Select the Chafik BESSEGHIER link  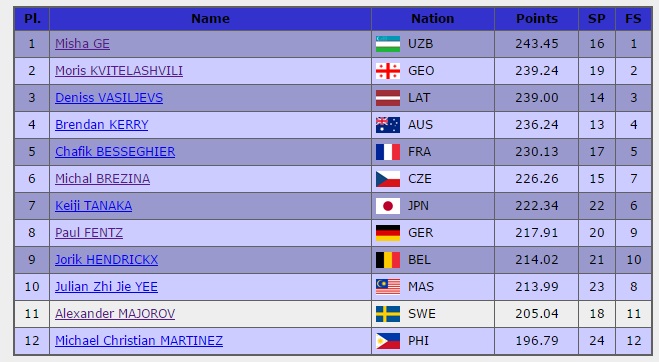[115, 152]
